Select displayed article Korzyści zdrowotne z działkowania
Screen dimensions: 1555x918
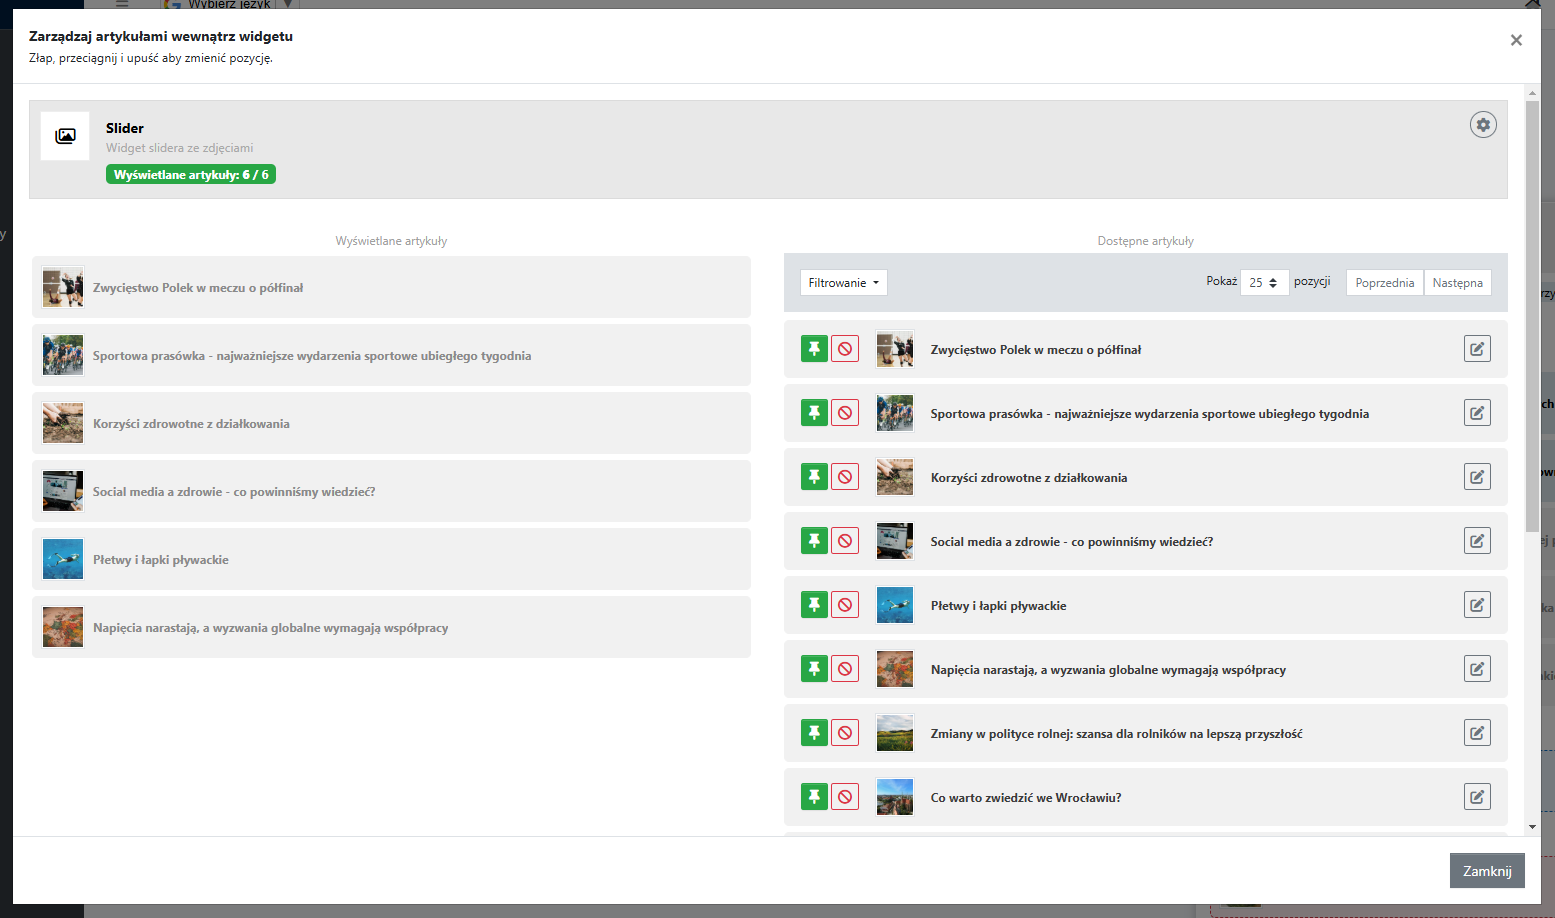coord(391,424)
